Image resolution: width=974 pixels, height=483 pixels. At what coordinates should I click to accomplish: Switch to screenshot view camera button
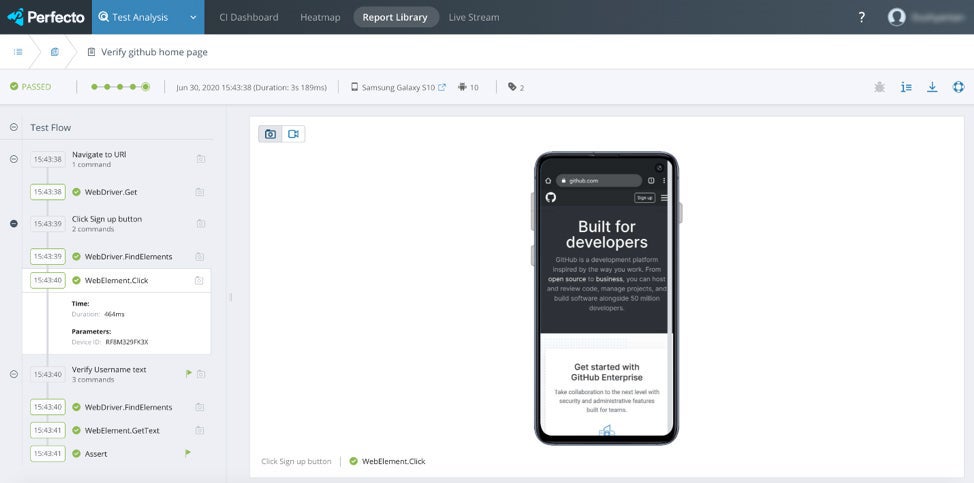[270, 134]
